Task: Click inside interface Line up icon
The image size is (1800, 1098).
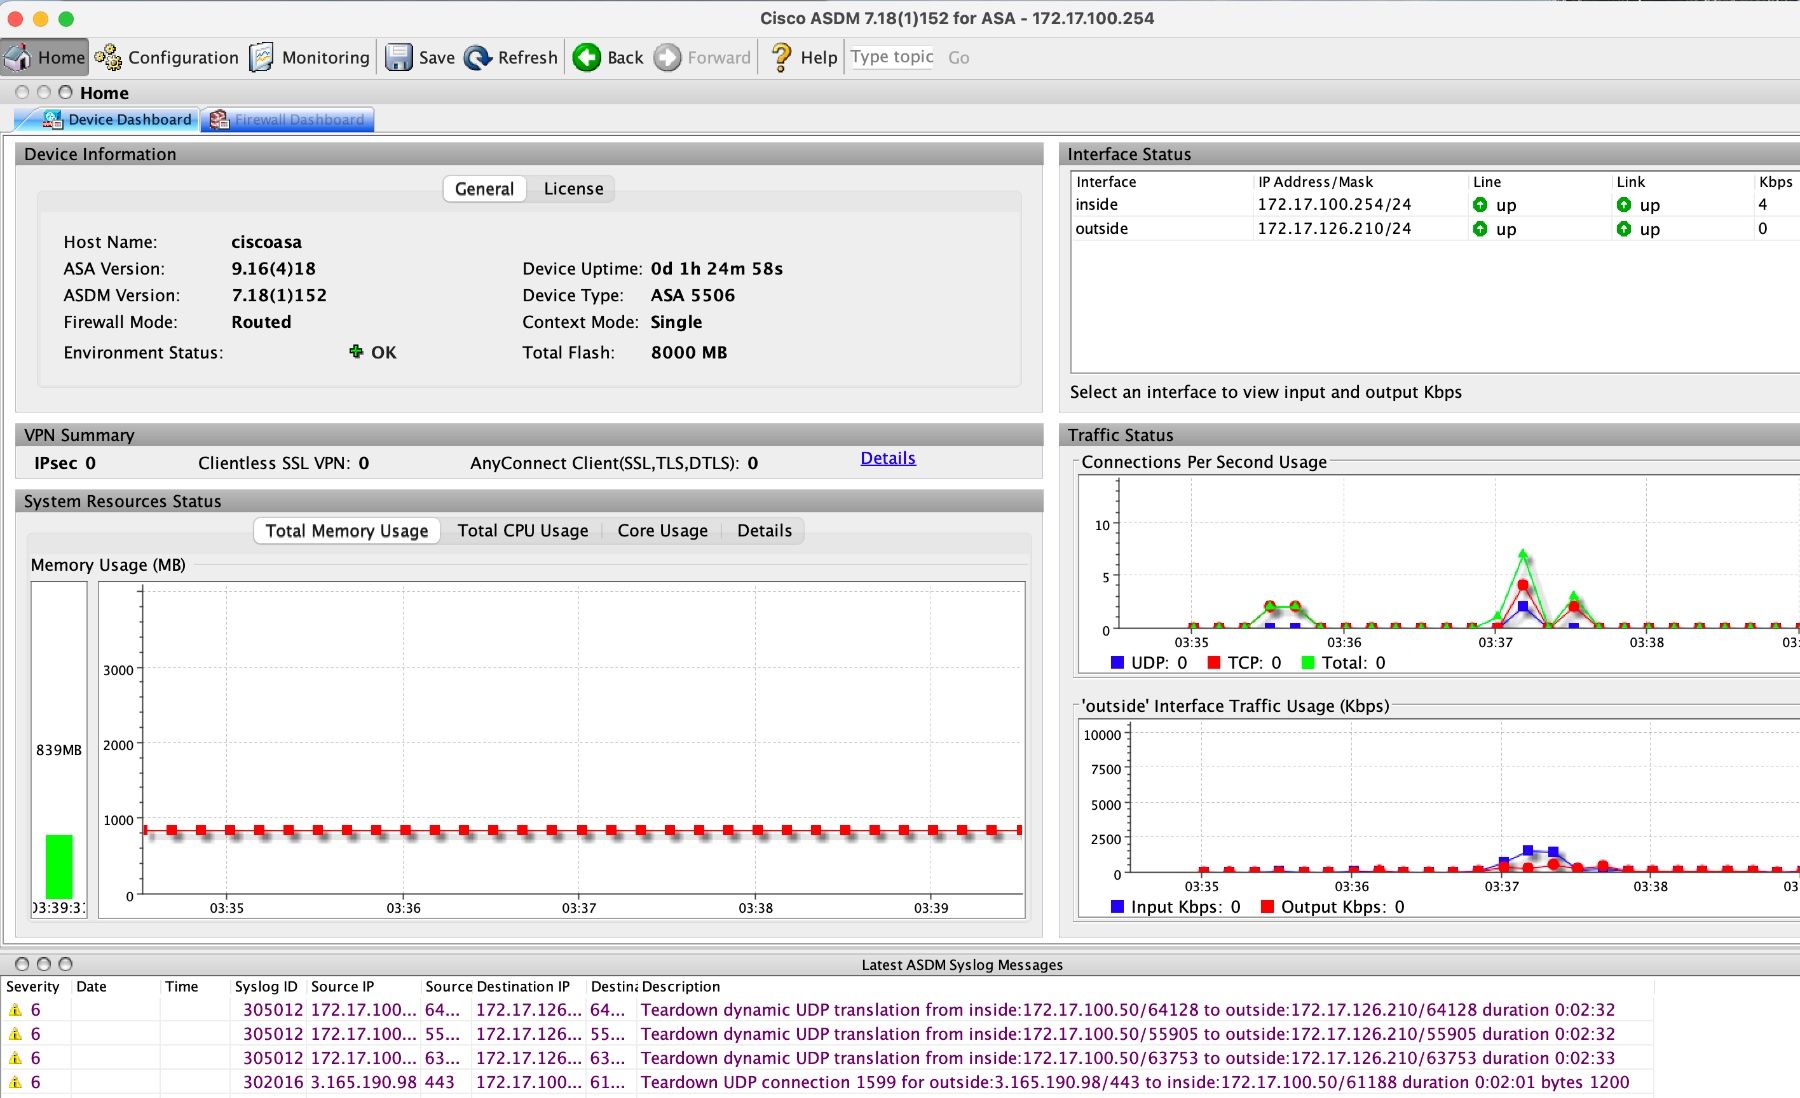Action: pyautogui.click(x=1480, y=205)
